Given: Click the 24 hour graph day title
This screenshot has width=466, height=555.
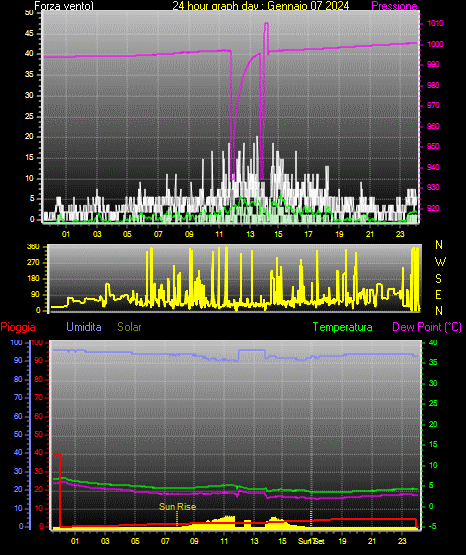Looking at the screenshot, I should tap(261, 6).
